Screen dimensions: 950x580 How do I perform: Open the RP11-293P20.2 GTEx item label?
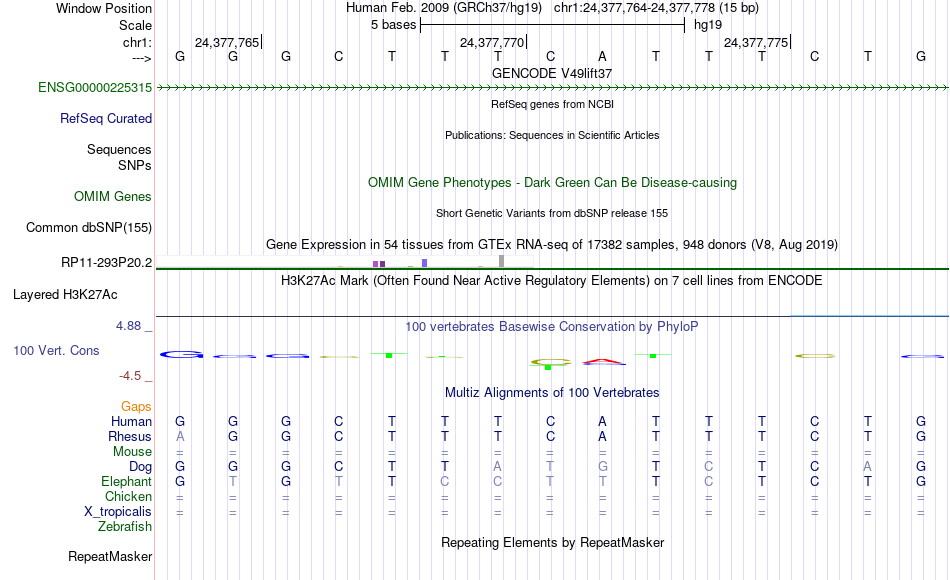pos(106,262)
